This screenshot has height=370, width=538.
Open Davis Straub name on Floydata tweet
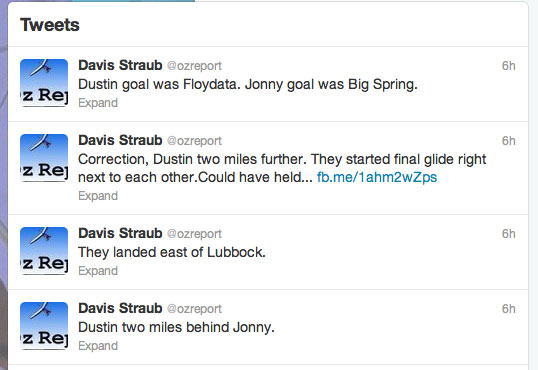click(120, 65)
